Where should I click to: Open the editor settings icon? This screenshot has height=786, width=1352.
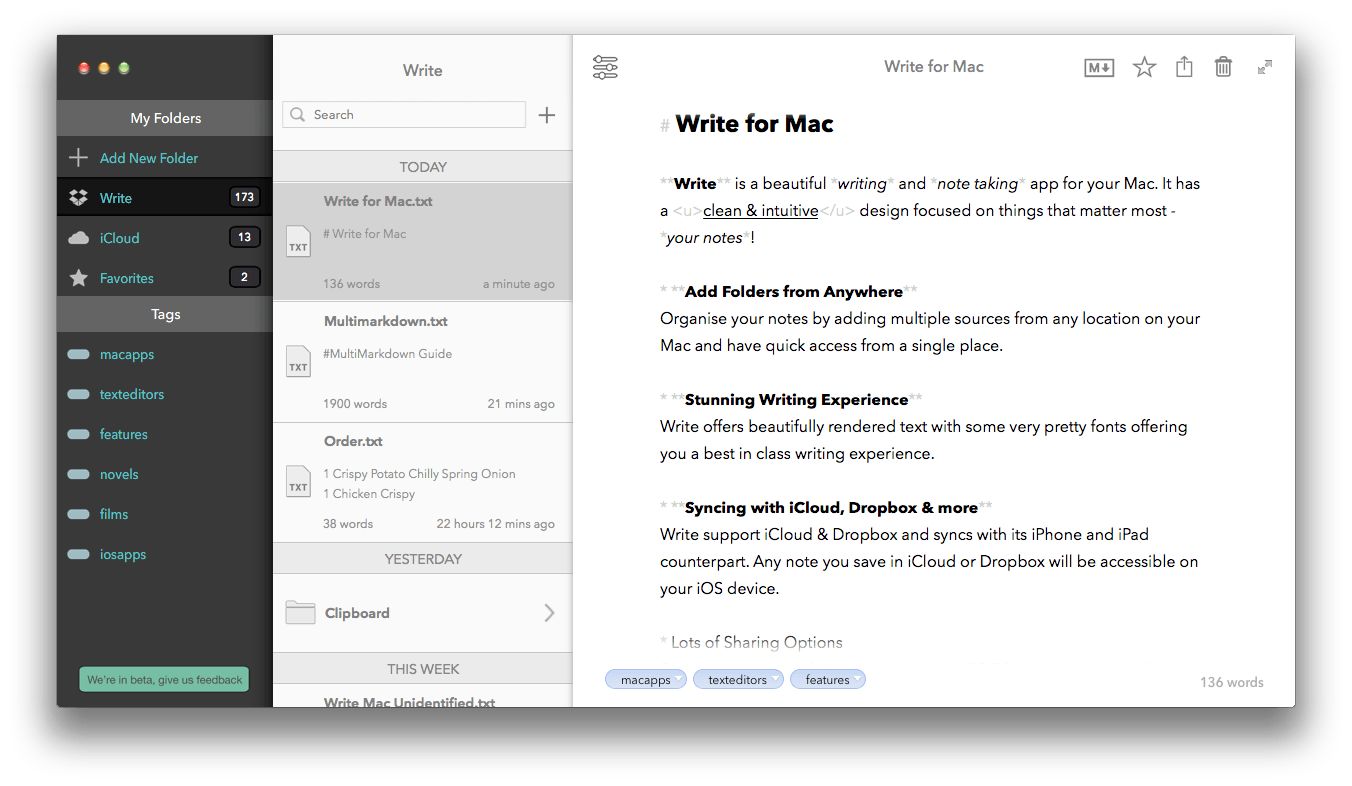606,66
